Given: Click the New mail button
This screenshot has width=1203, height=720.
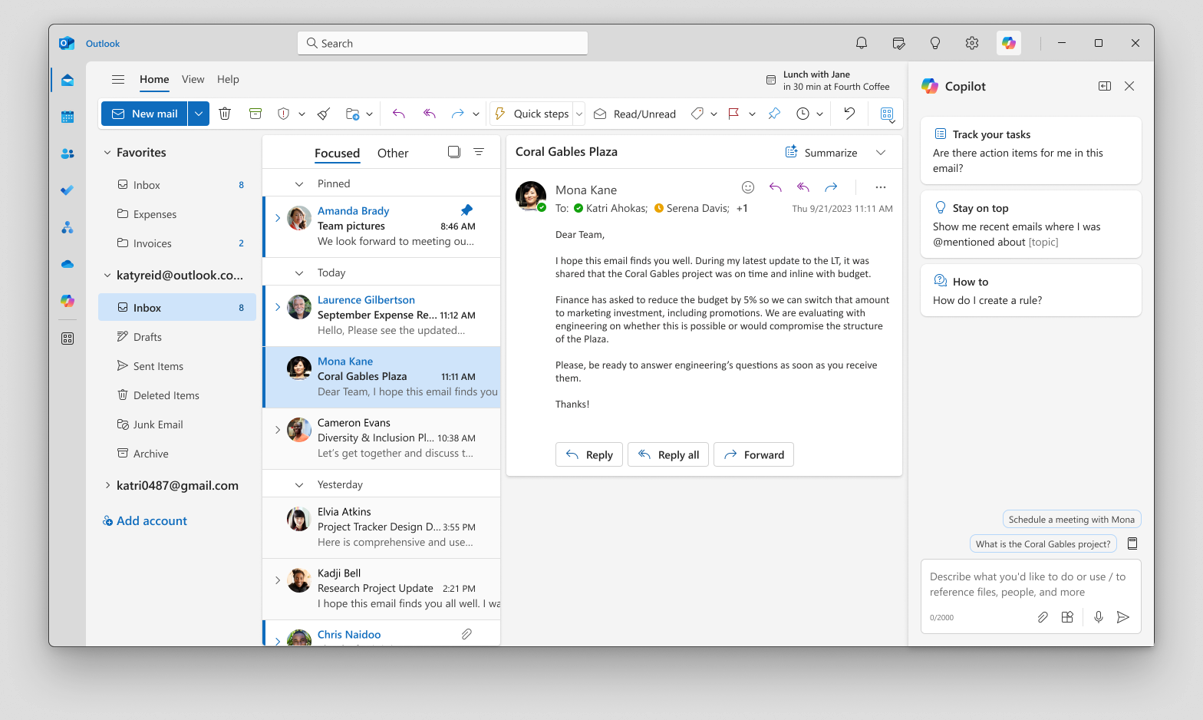Looking at the screenshot, I should 145,114.
